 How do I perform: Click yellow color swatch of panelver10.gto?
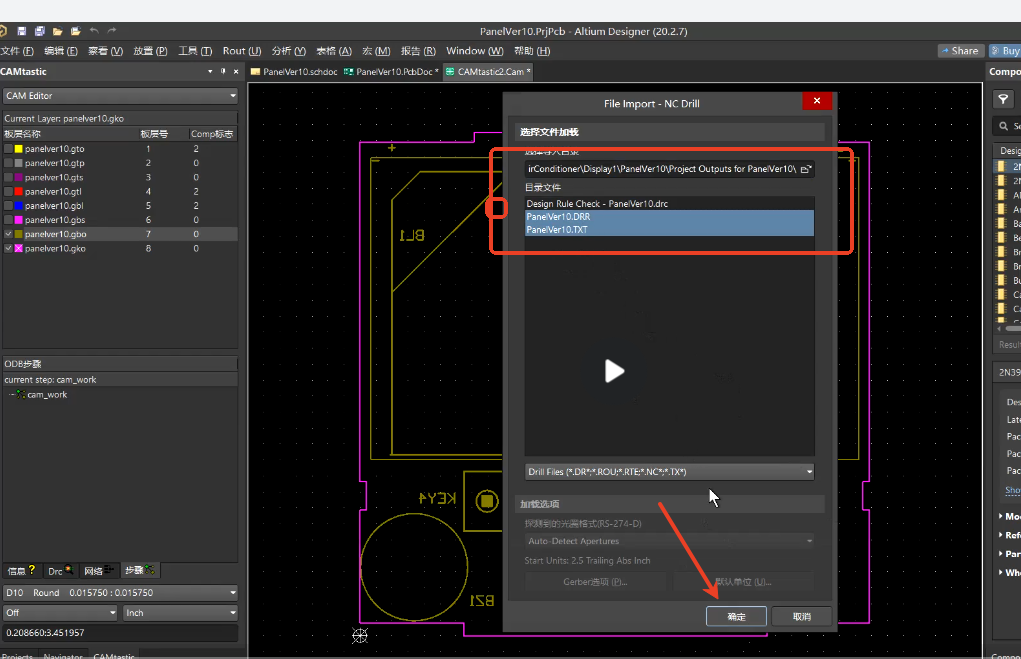click(x=19, y=148)
